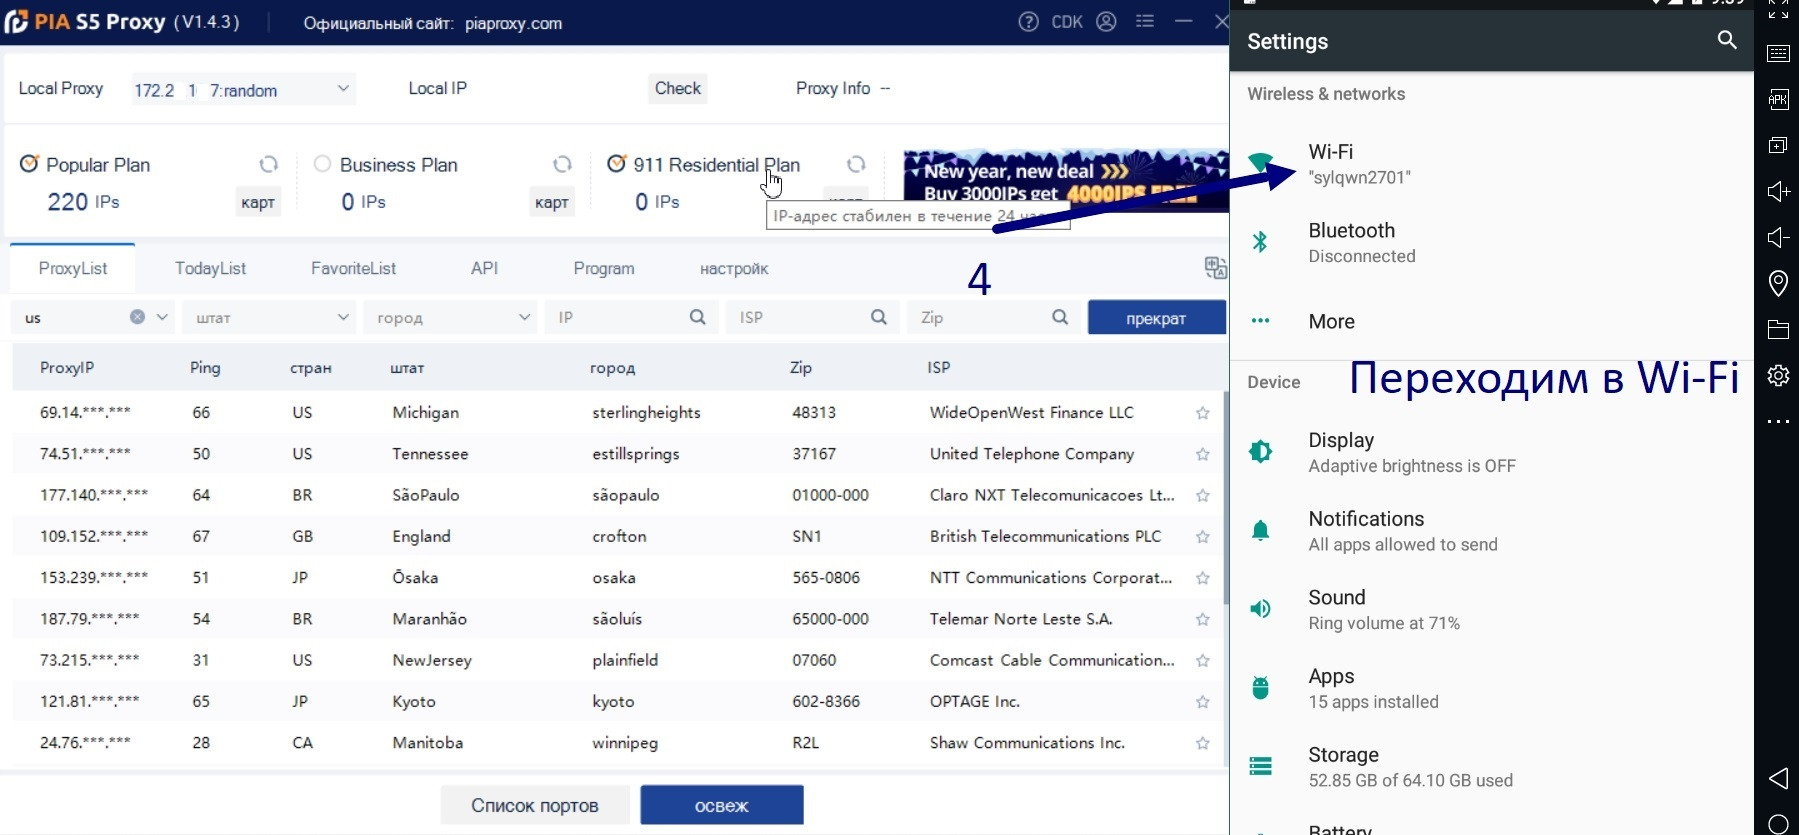Click the CDK label in title bar
1799x835 pixels.
[x=1067, y=22]
